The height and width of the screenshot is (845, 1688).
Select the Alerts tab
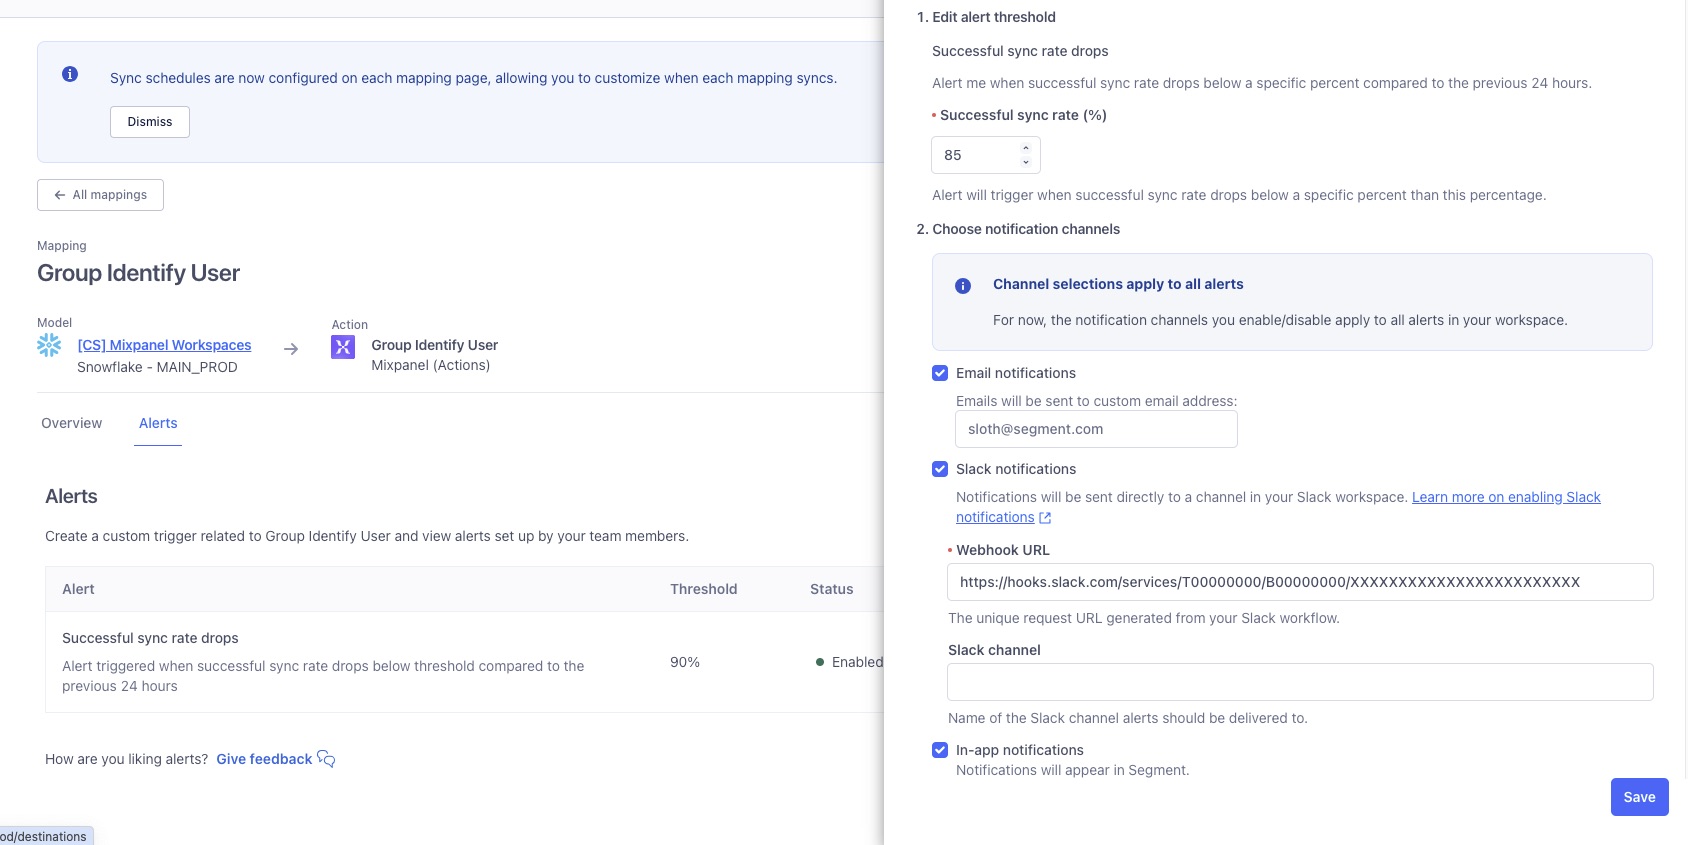pyautogui.click(x=158, y=423)
